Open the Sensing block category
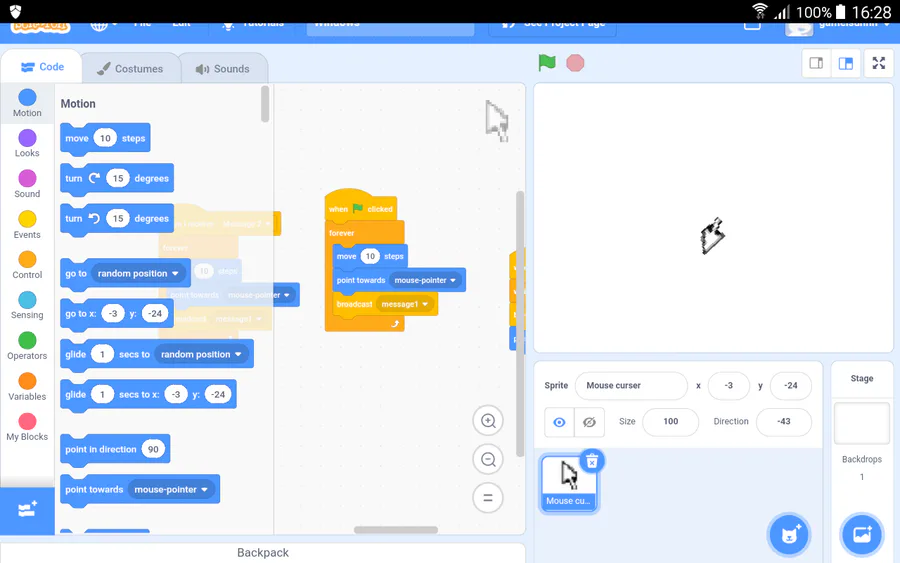900x563 pixels. click(x=27, y=305)
